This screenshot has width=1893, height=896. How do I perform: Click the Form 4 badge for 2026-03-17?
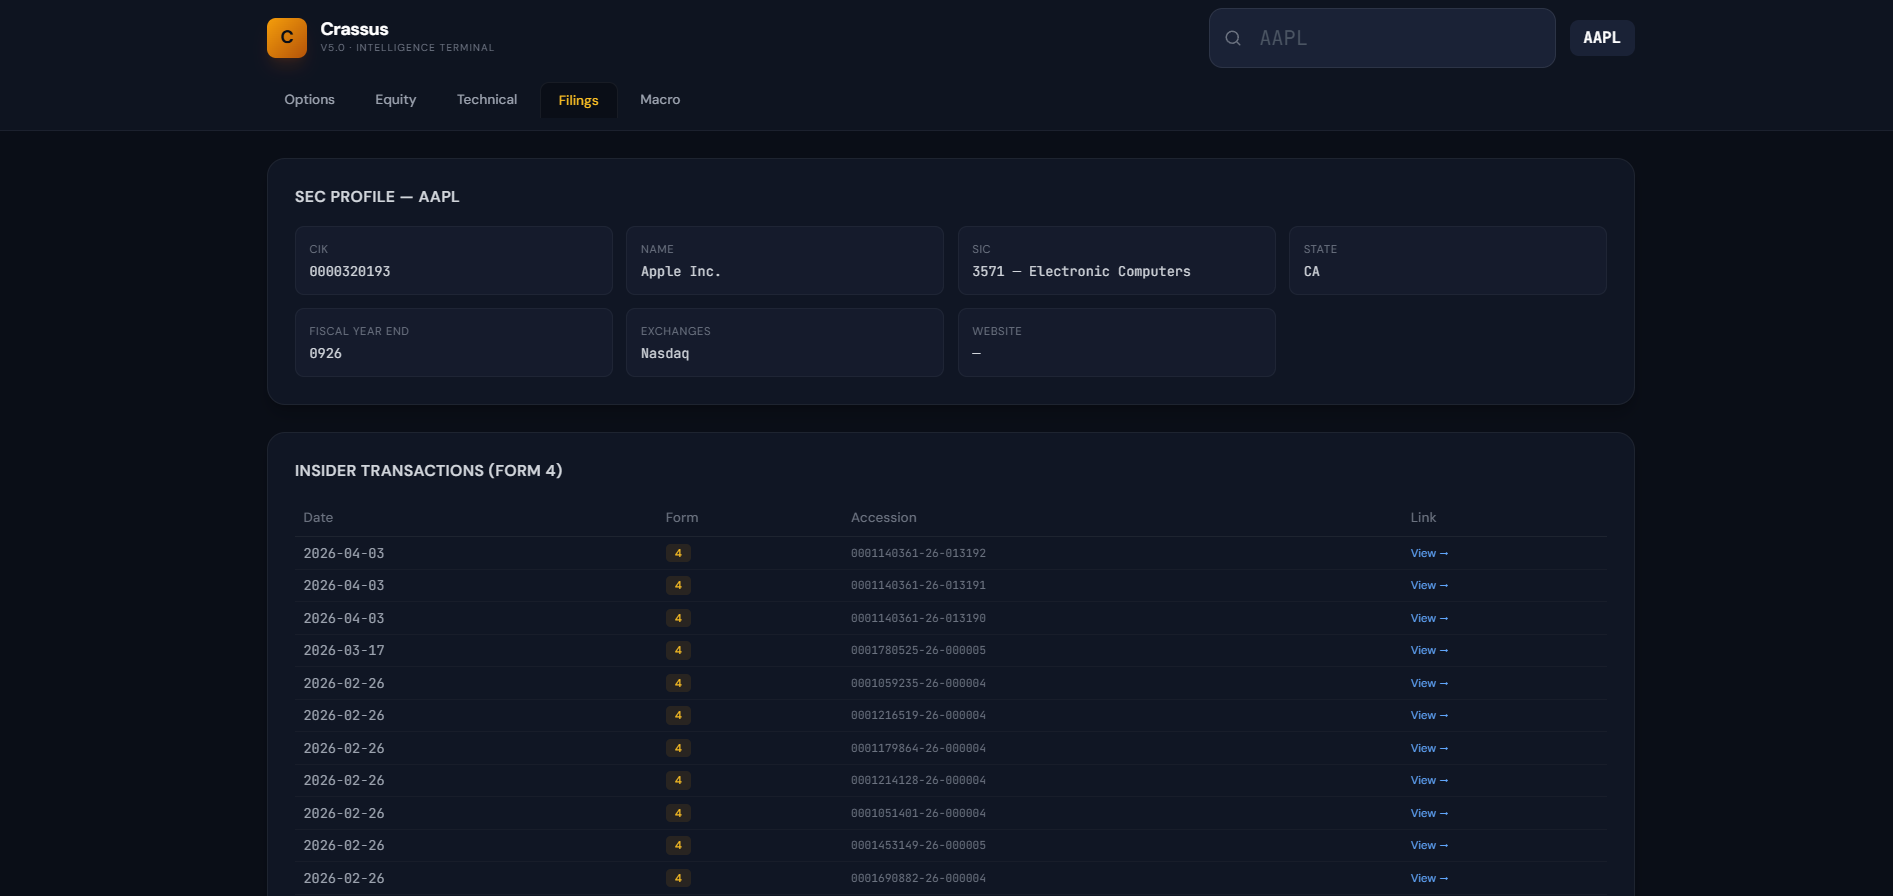coord(678,651)
